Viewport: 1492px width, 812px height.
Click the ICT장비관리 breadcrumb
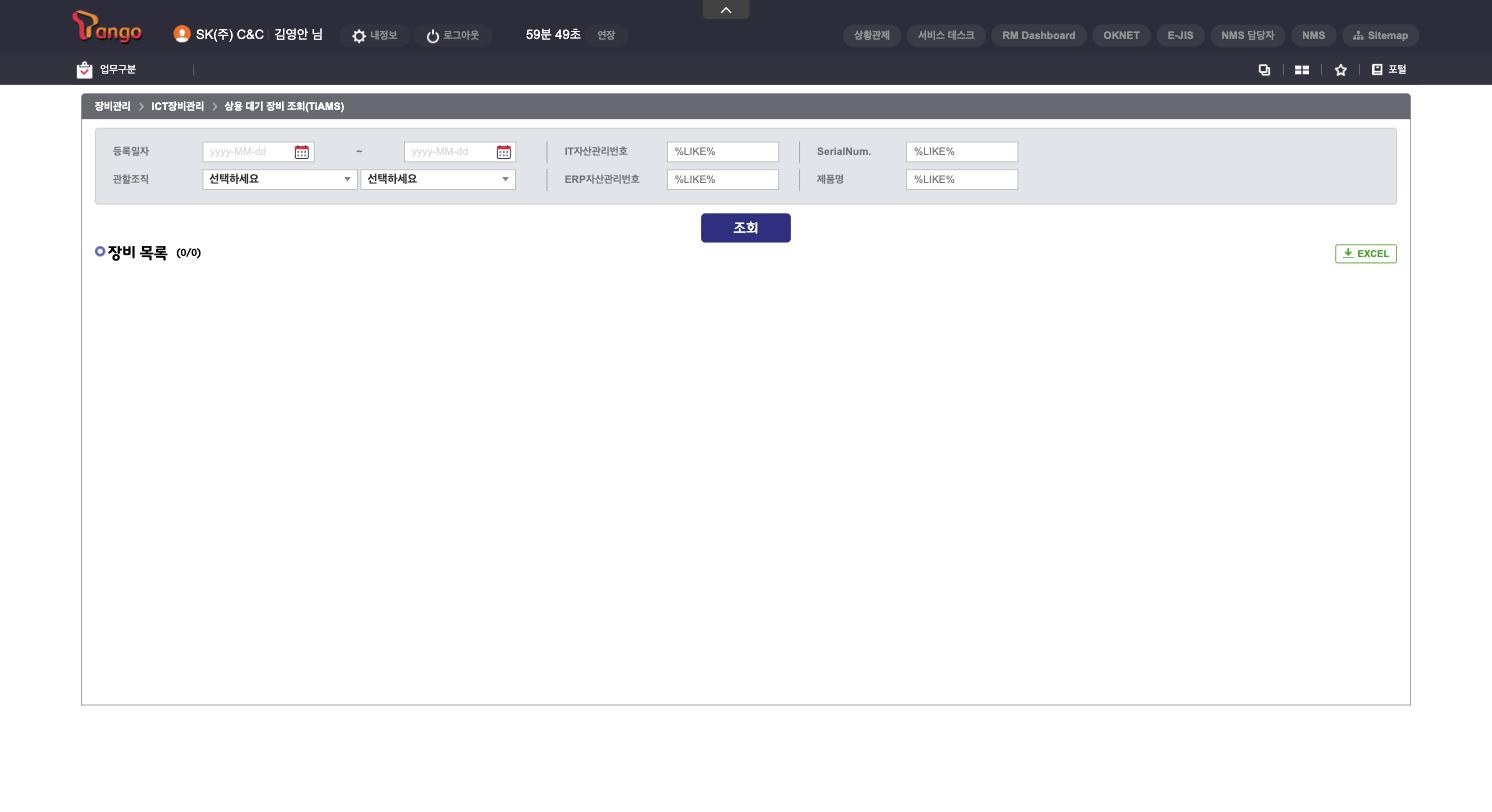tap(178, 107)
